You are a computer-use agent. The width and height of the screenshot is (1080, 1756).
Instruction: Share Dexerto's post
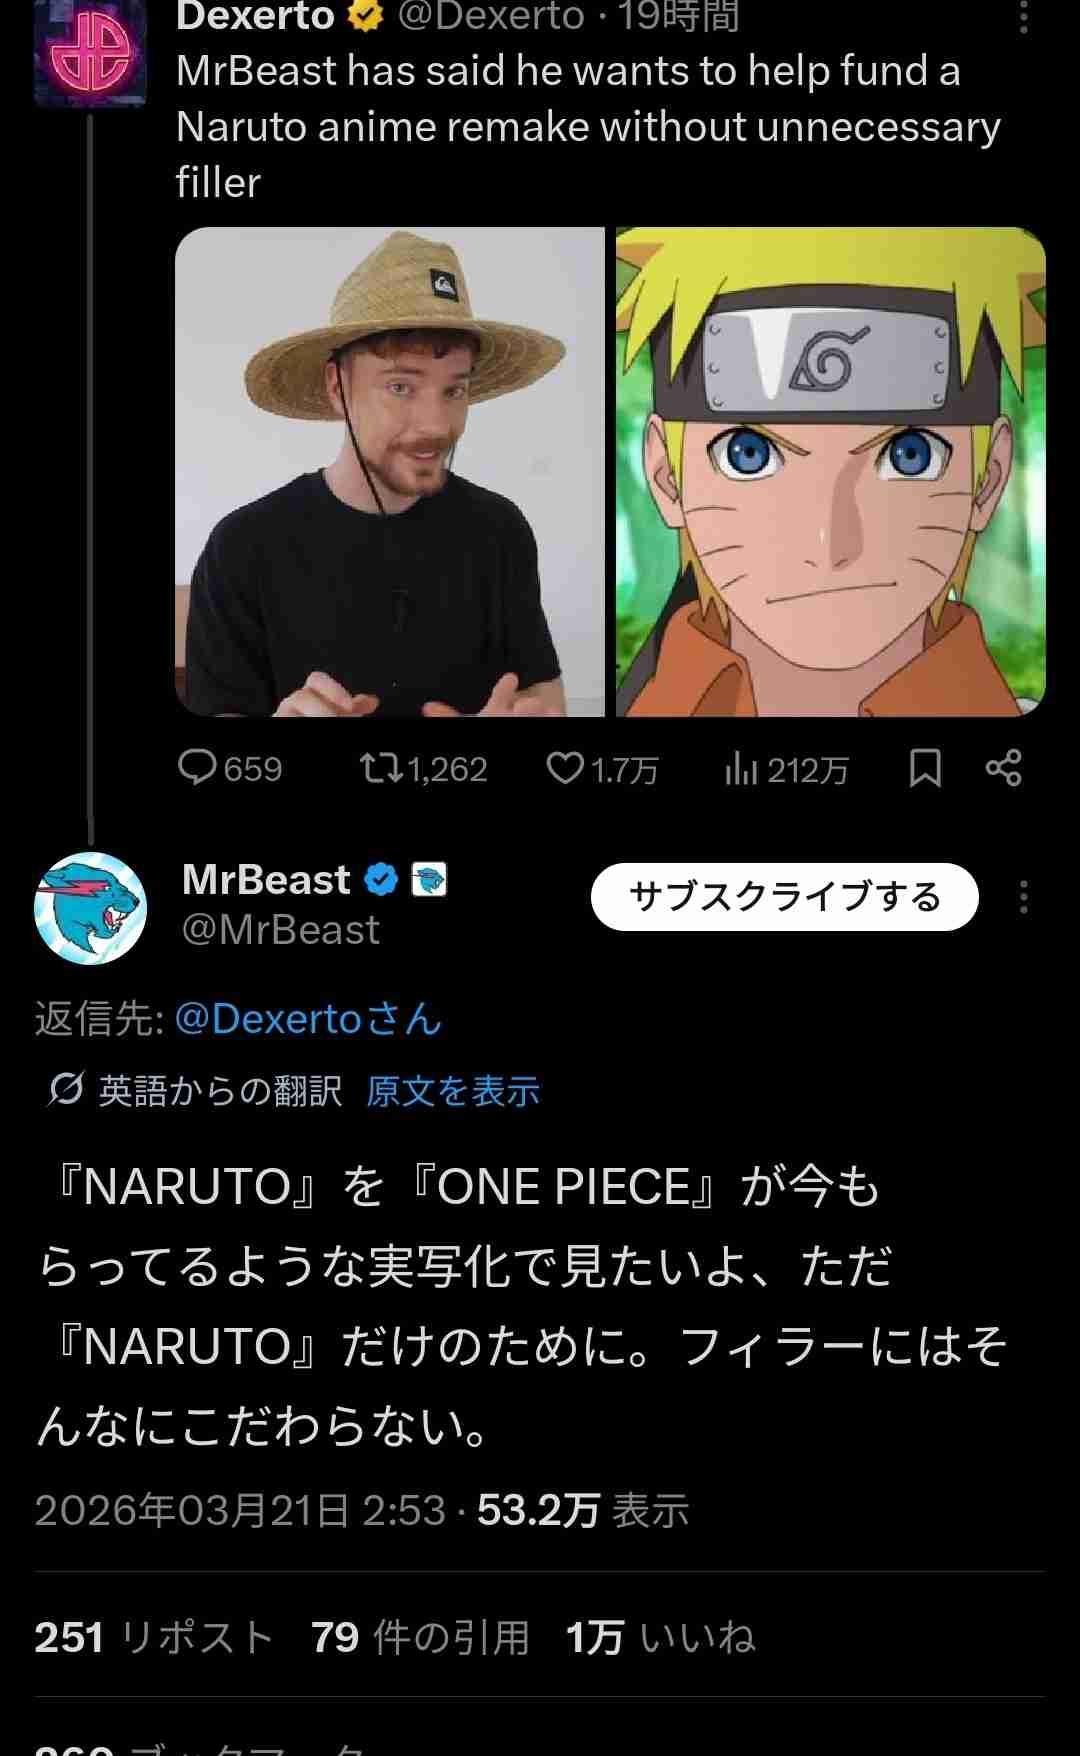click(1003, 768)
